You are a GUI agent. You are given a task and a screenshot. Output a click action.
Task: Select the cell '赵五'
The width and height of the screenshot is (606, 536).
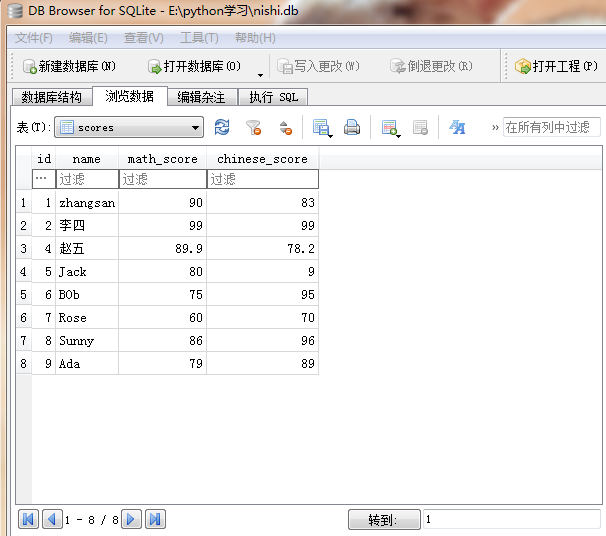click(87, 248)
